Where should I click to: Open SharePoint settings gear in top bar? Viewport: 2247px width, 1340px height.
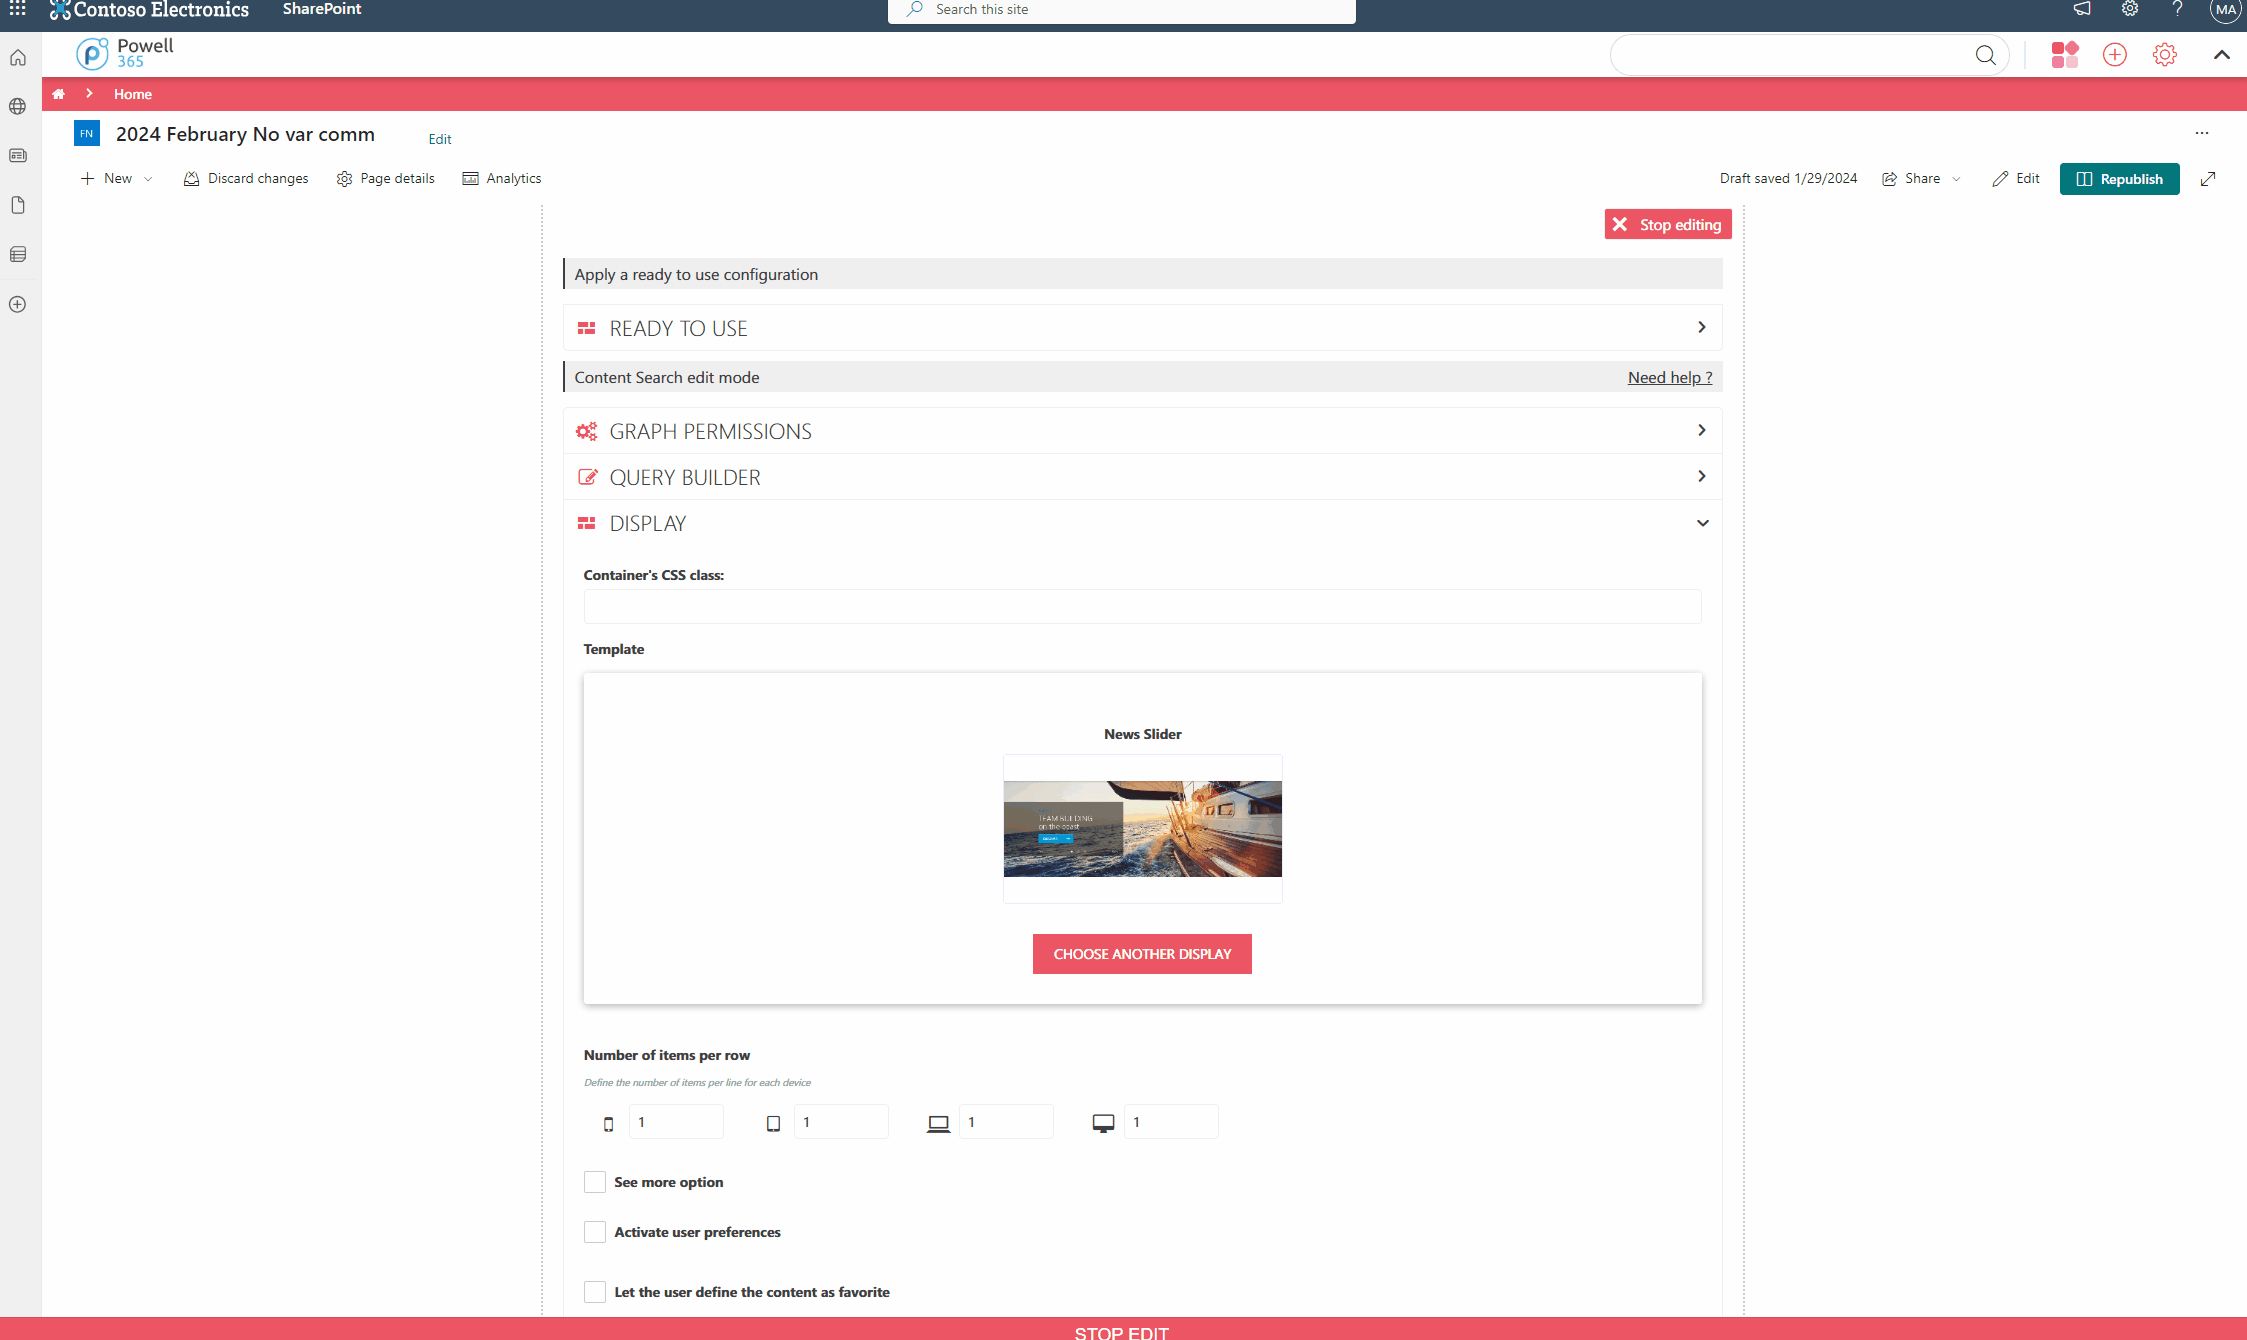(x=2130, y=9)
